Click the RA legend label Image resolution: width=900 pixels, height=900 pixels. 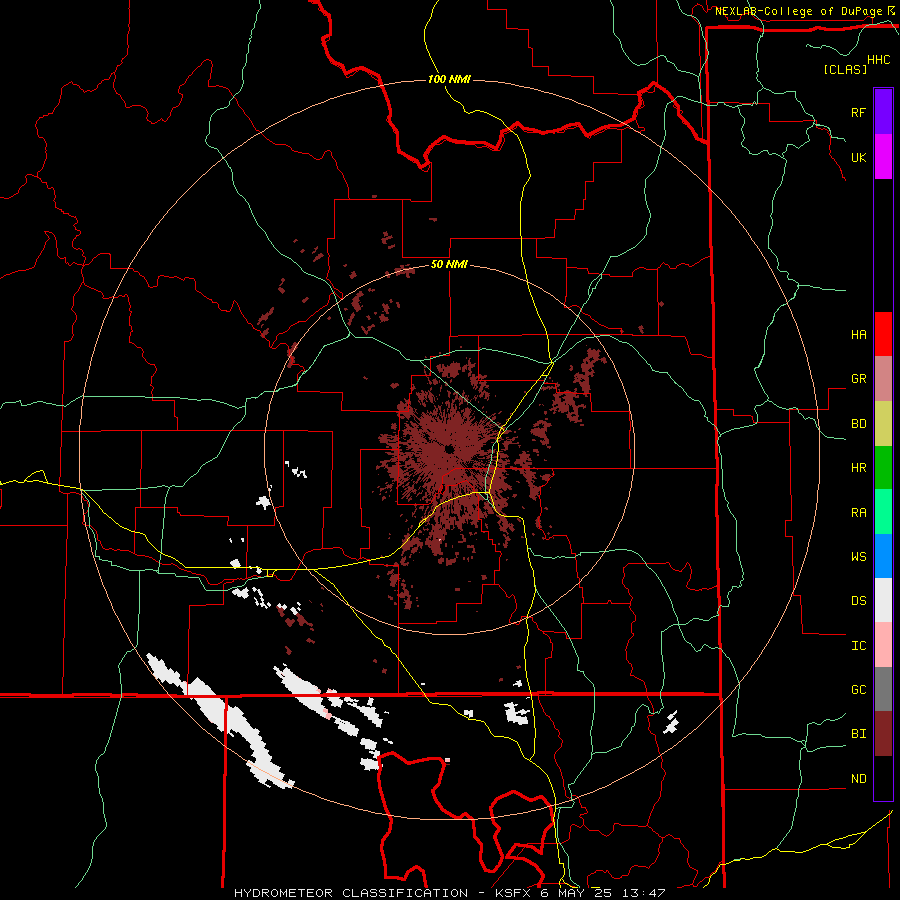858,513
